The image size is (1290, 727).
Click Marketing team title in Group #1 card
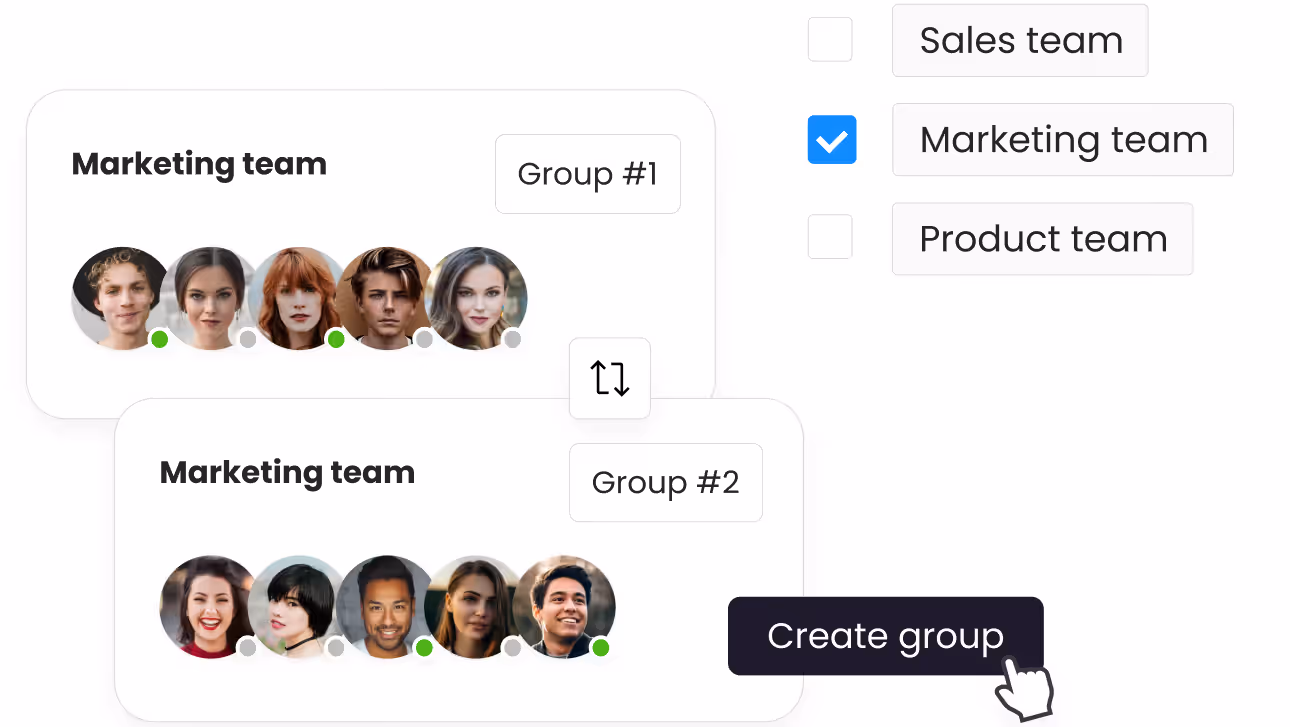click(199, 164)
